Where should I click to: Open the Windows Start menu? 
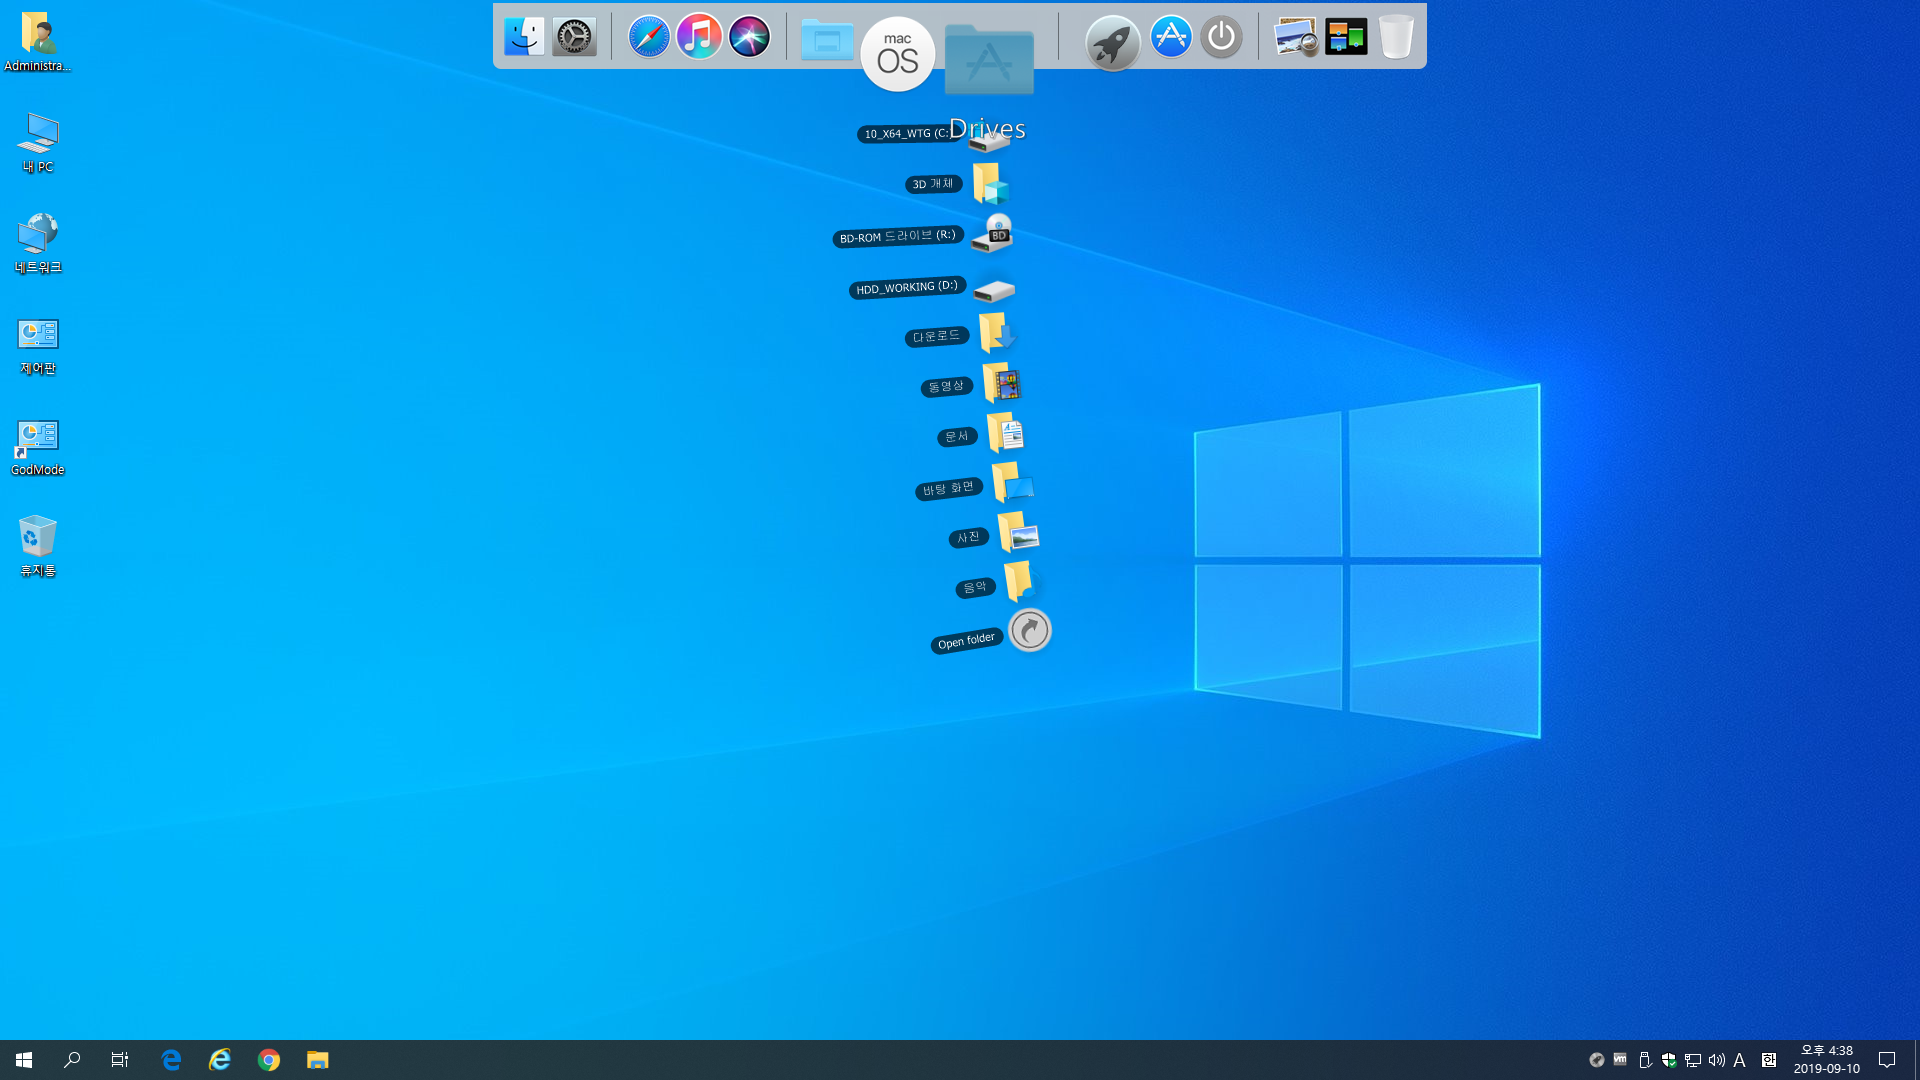(24, 1060)
